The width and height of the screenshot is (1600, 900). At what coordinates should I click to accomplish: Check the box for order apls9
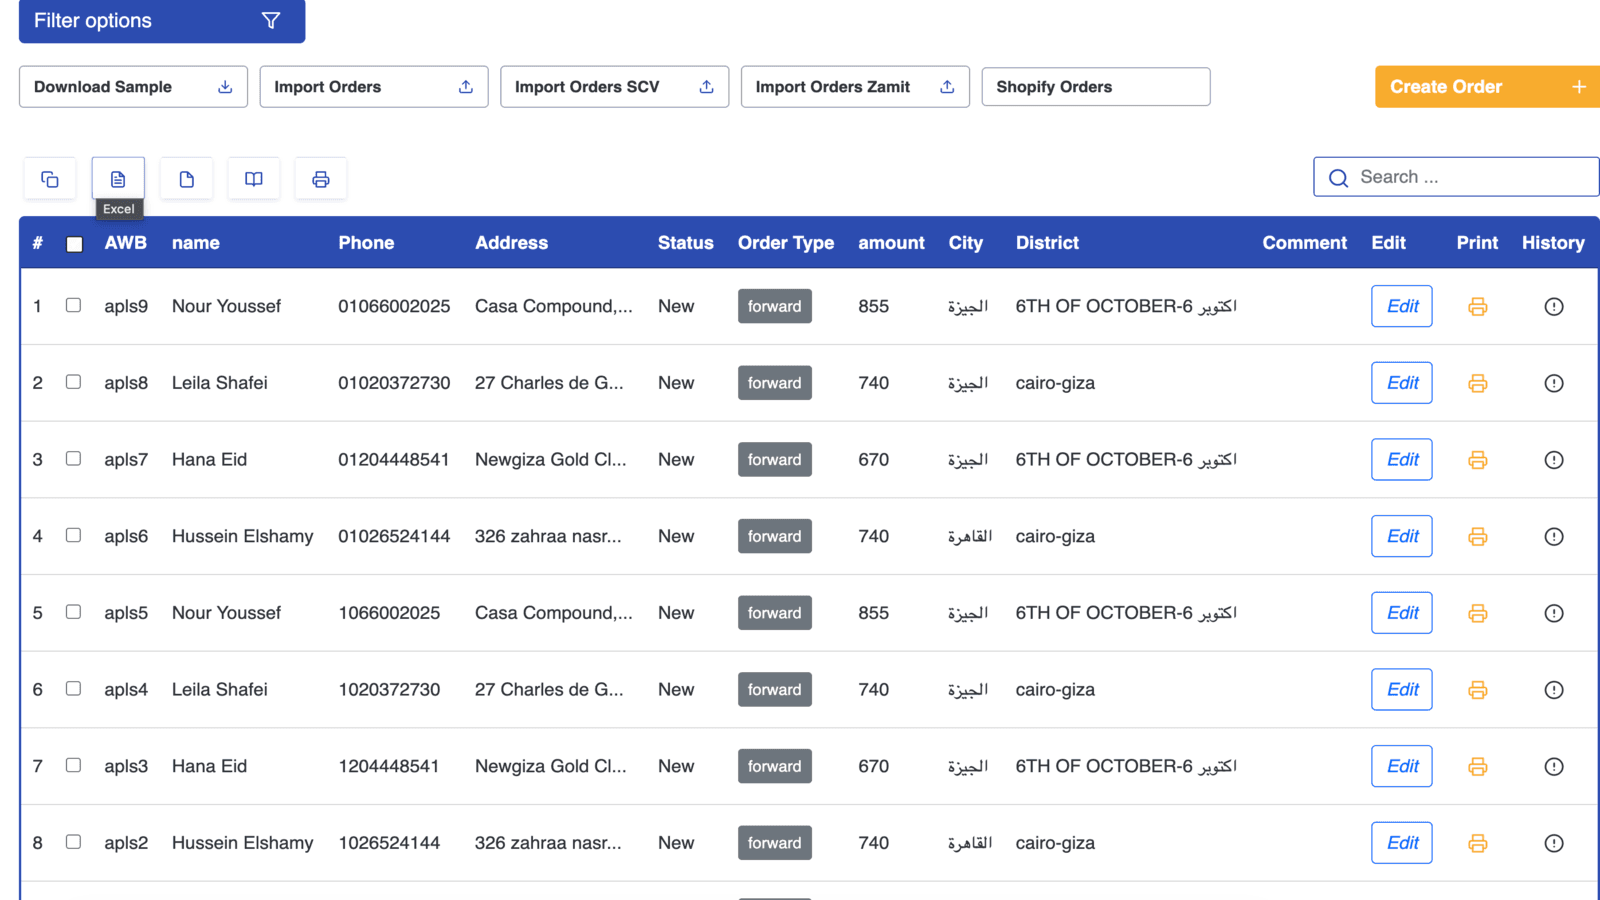pyautogui.click(x=74, y=305)
